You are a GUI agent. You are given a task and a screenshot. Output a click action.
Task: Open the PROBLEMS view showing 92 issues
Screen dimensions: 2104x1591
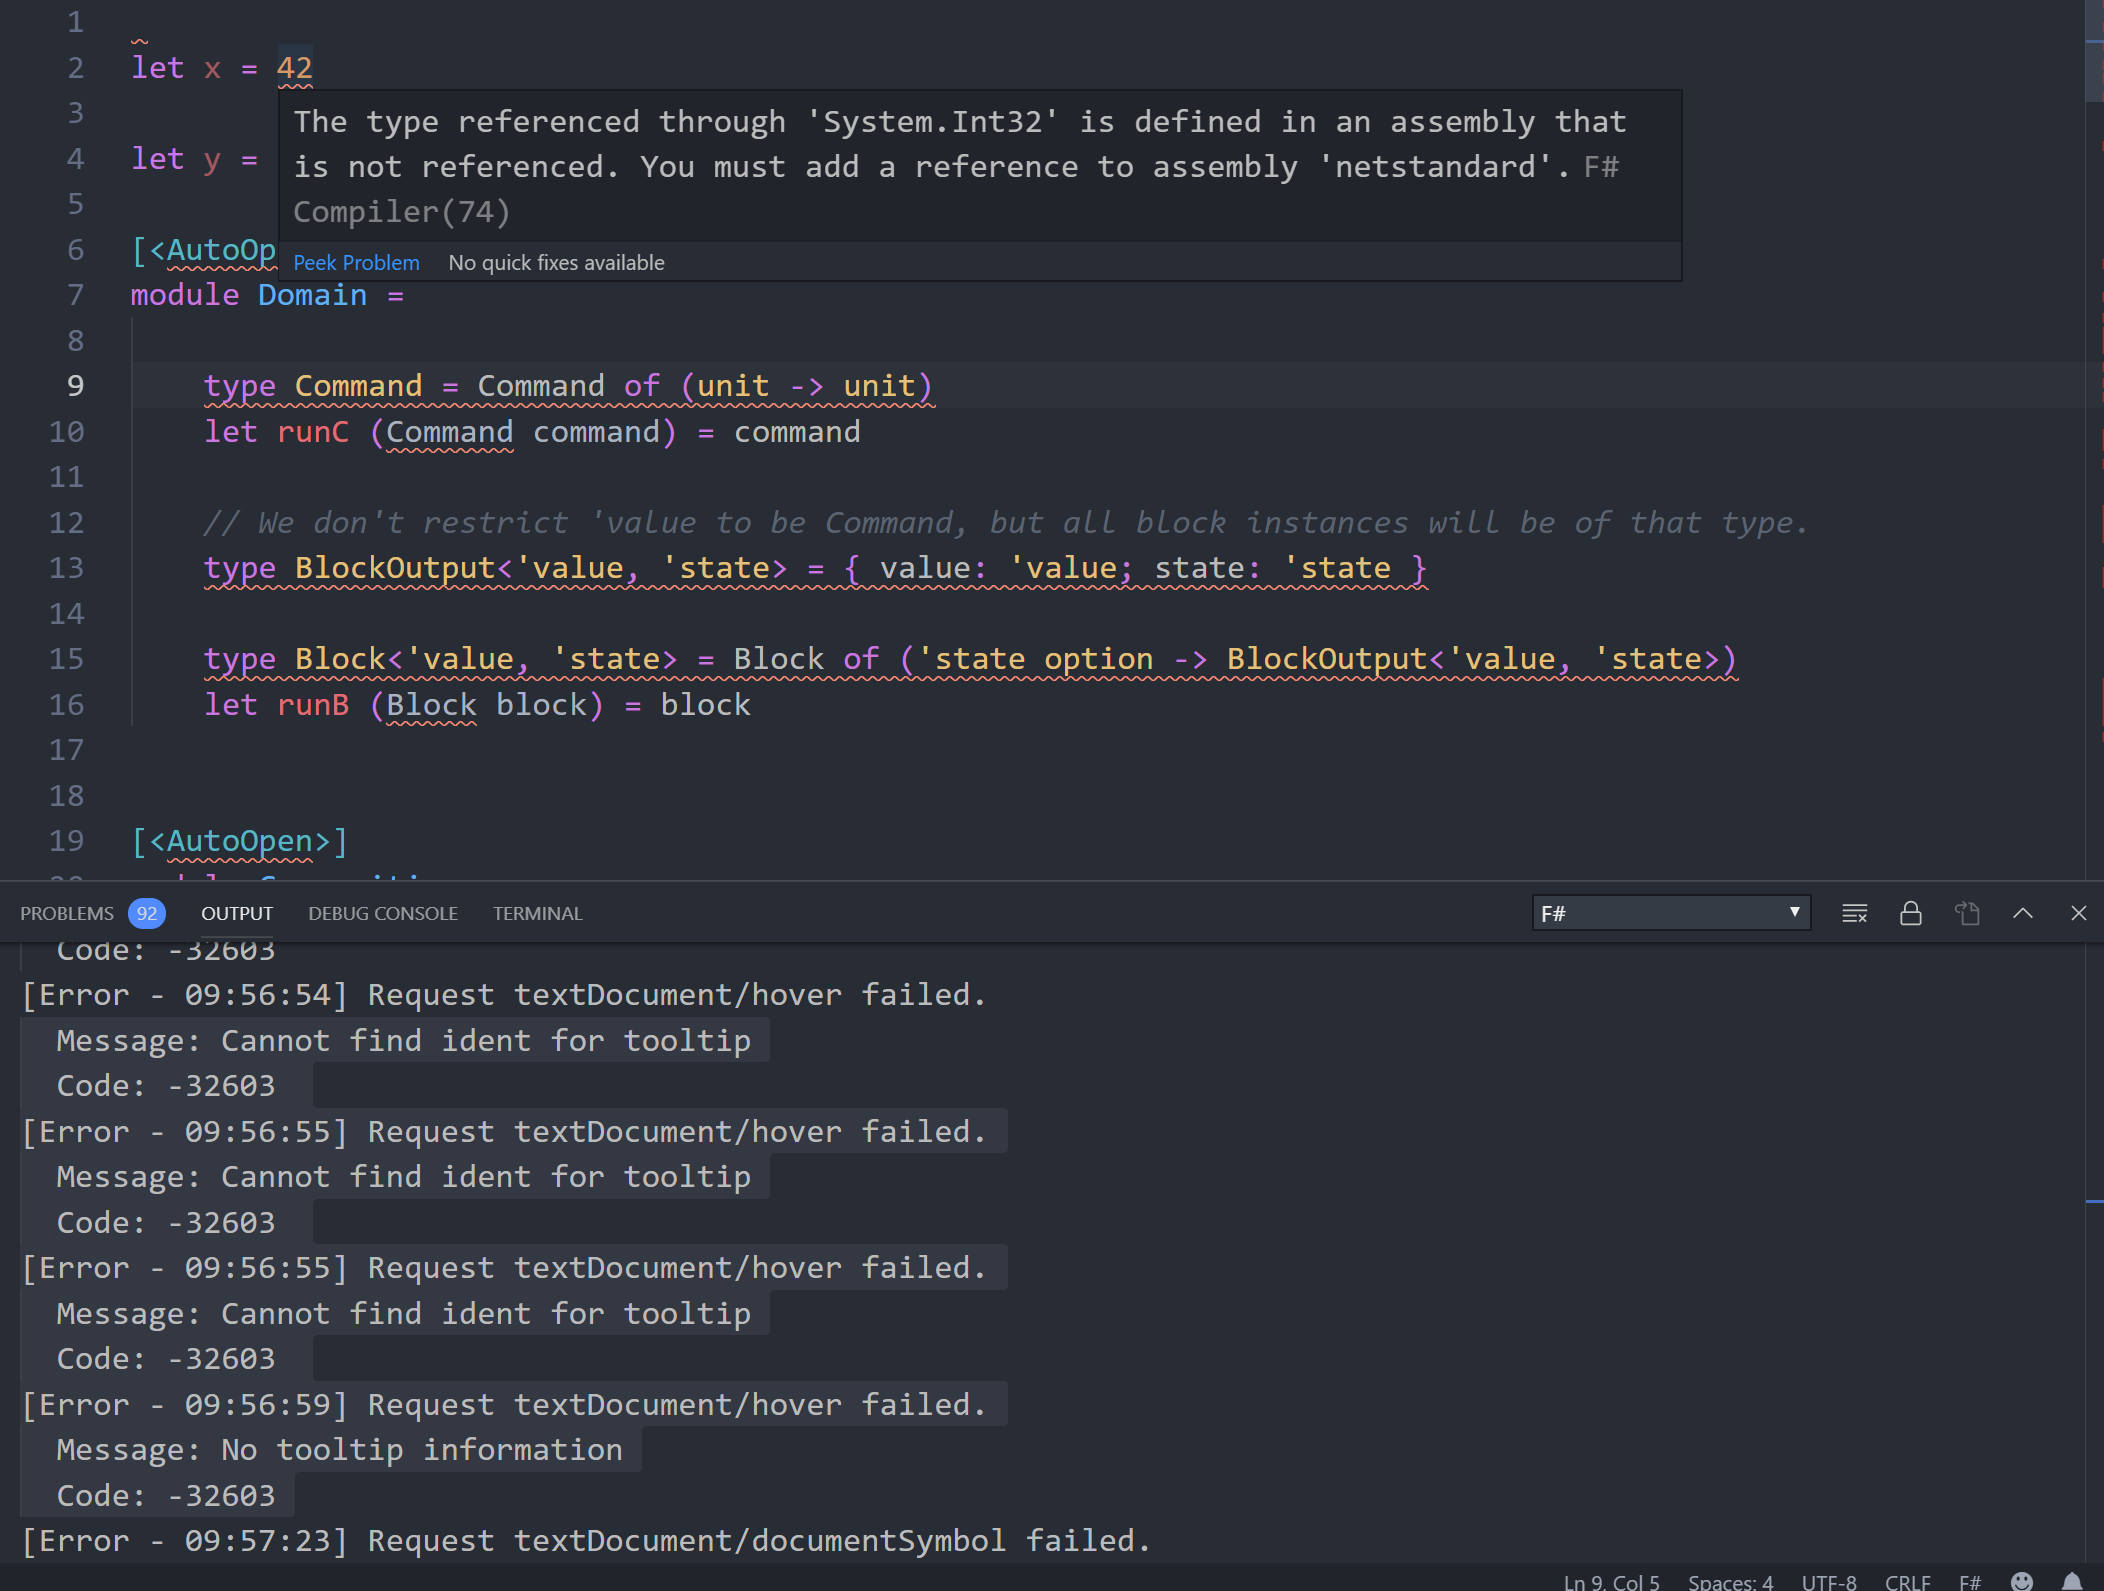pos(68,913)
